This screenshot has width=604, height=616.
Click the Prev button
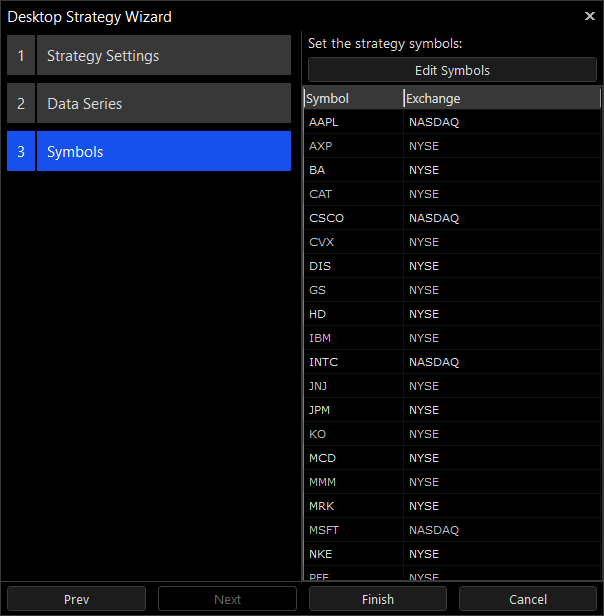(x=77, y=599)
